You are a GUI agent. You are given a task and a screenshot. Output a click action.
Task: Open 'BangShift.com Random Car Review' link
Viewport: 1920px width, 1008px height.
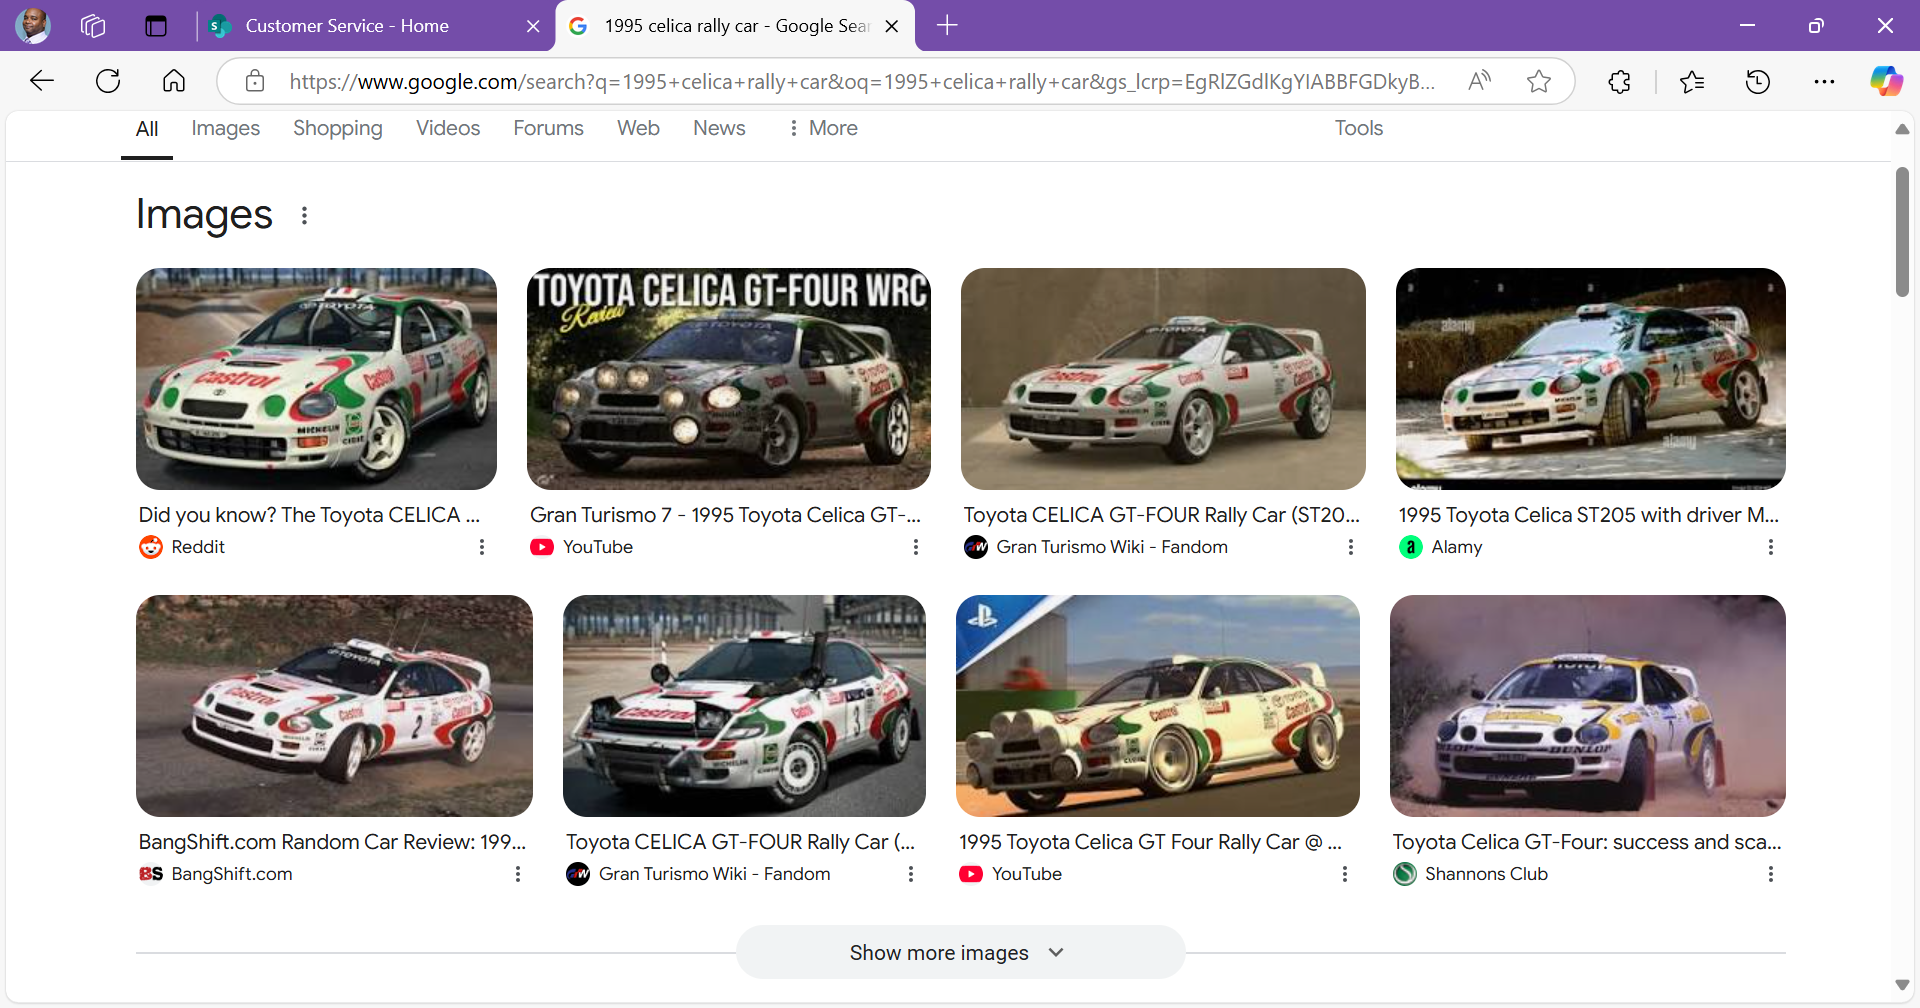[332, 842]
